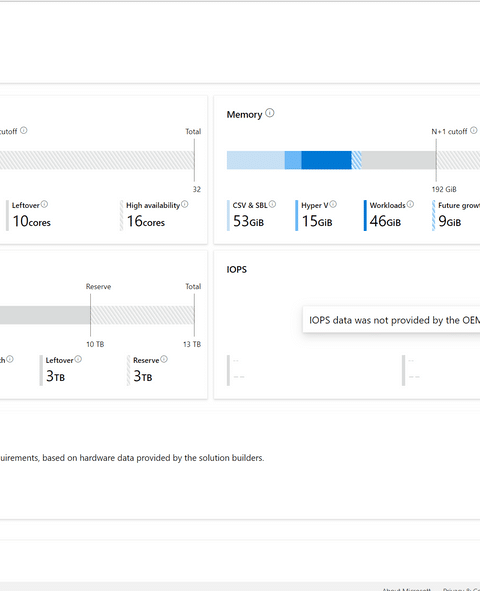Image resolution: width=480 pixels, height=591 pixels.
Task: Click the Memory section heading
Action: (244, 115)
